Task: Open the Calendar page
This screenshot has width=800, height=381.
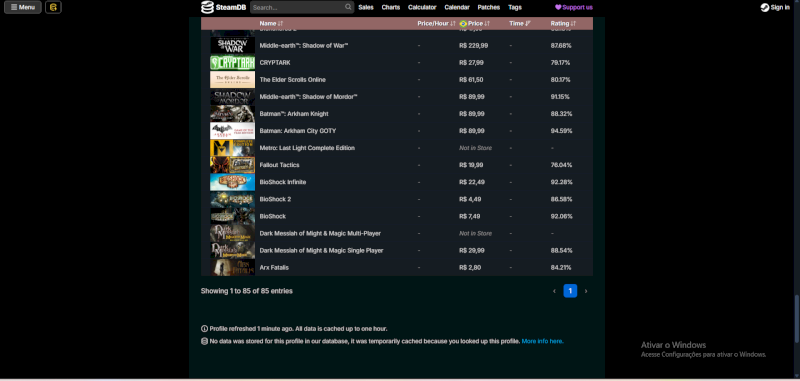Action: point(457,7)
